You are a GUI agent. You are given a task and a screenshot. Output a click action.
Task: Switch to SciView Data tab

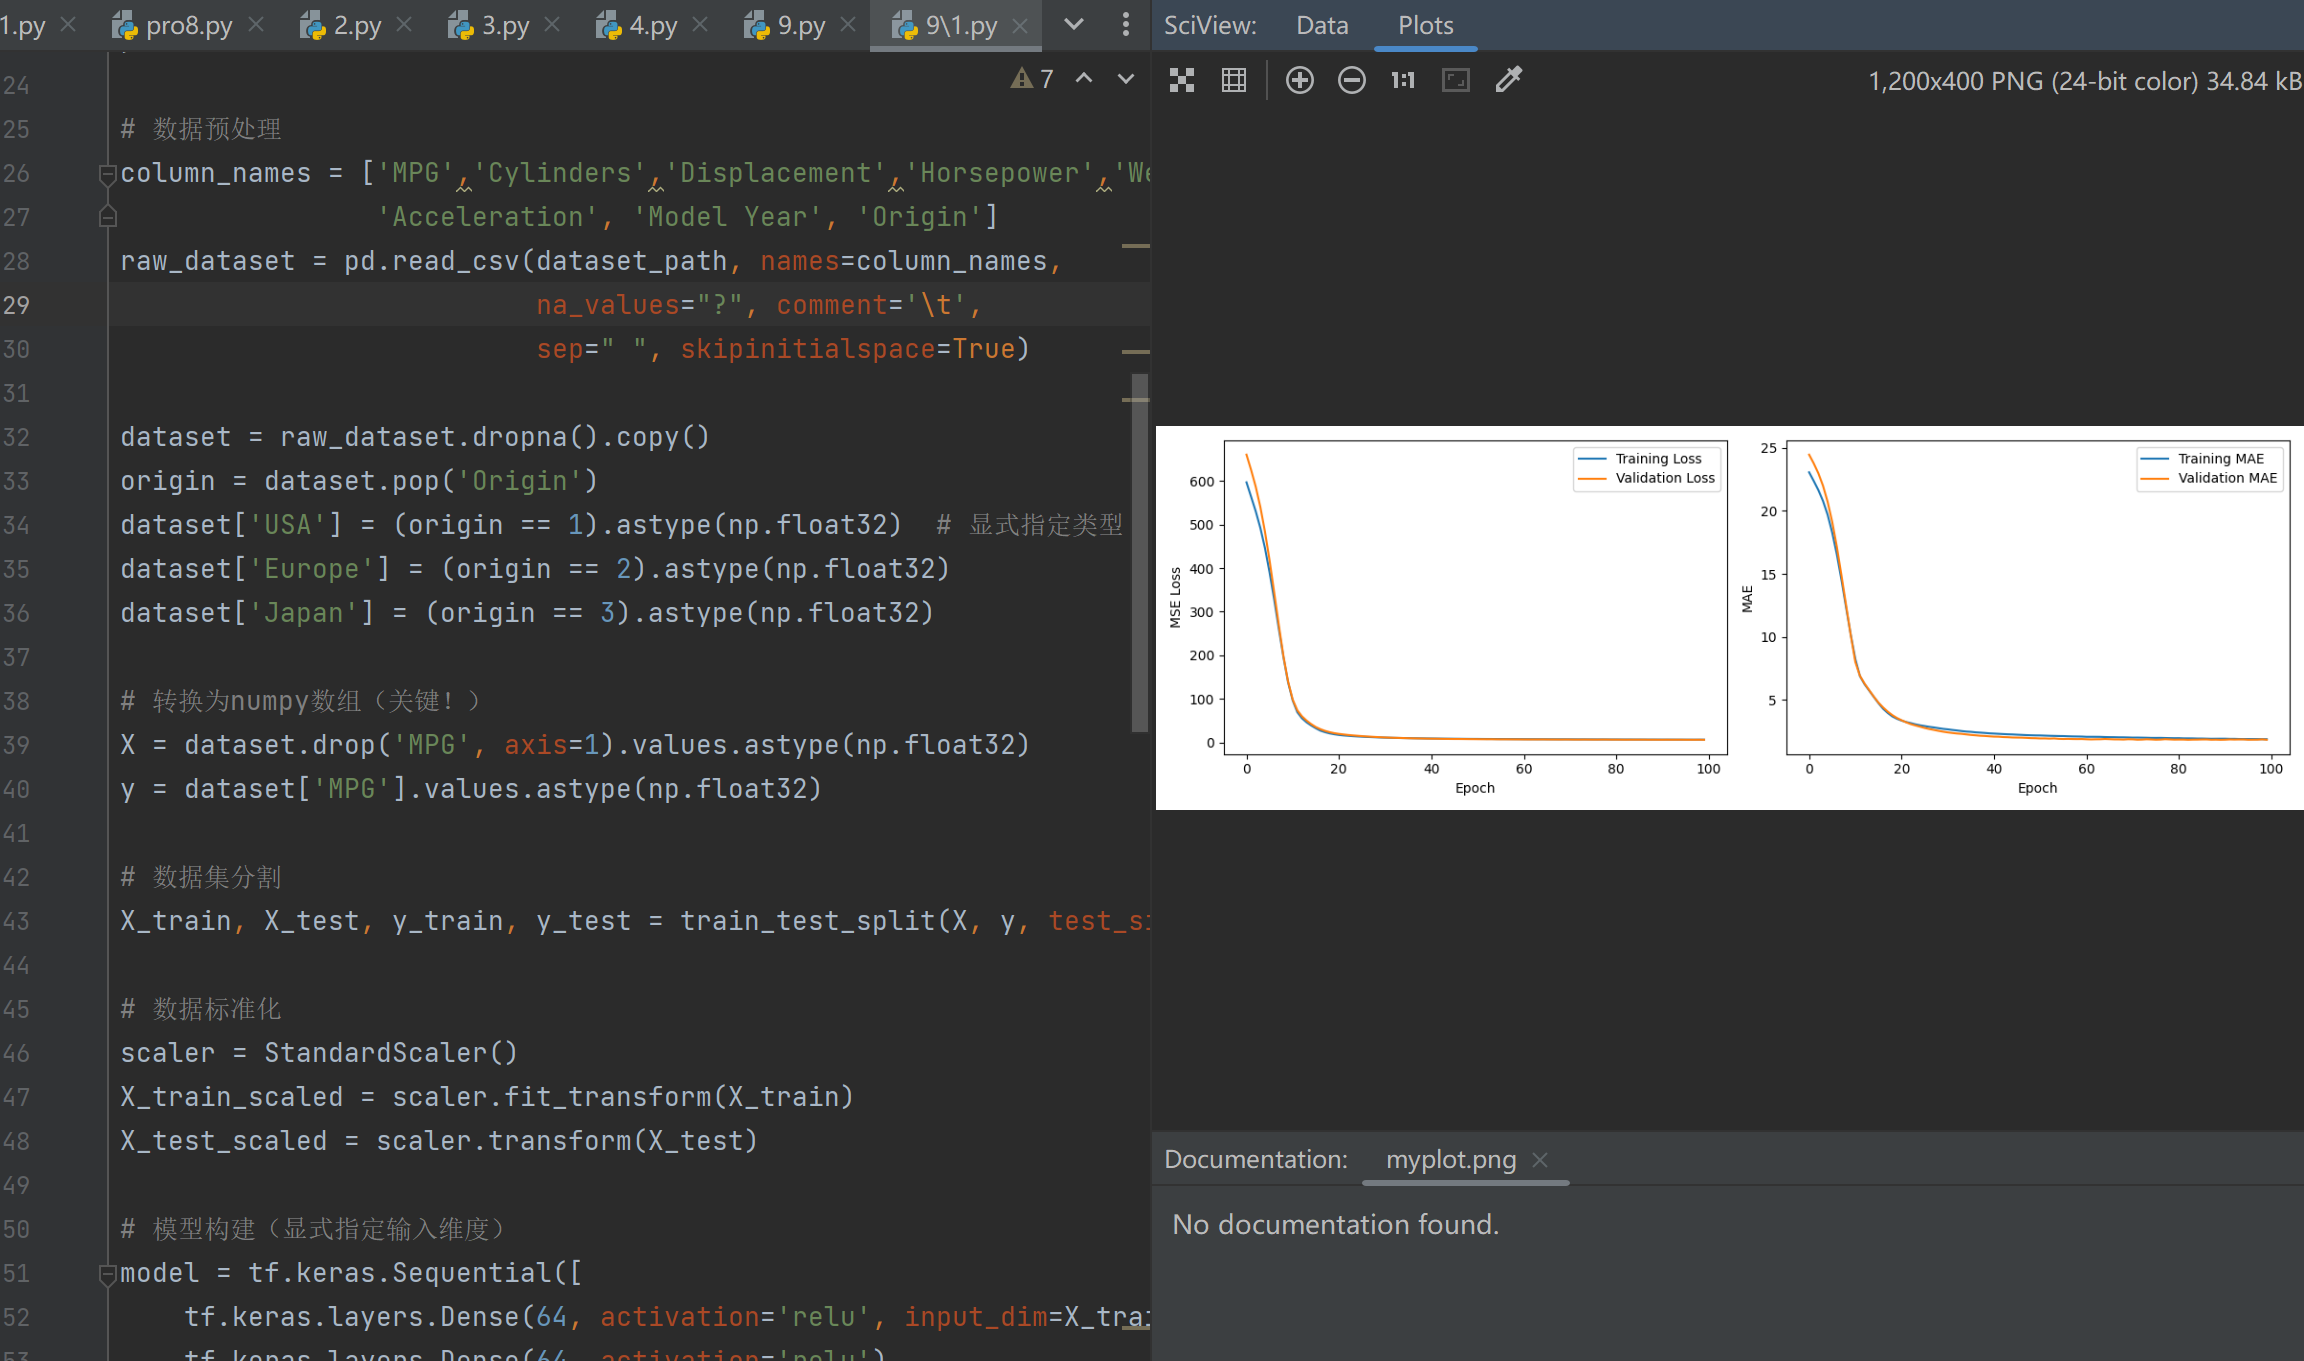pos(1322,25)
